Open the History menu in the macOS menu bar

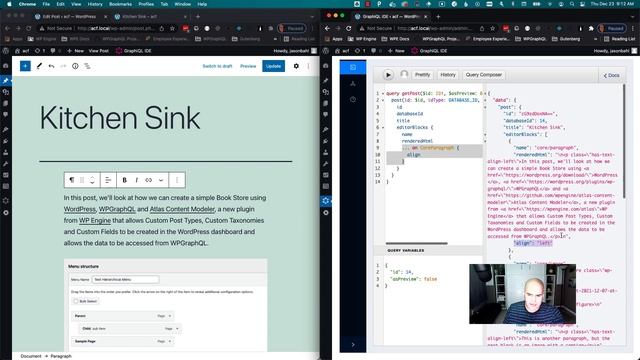(95, 4)
